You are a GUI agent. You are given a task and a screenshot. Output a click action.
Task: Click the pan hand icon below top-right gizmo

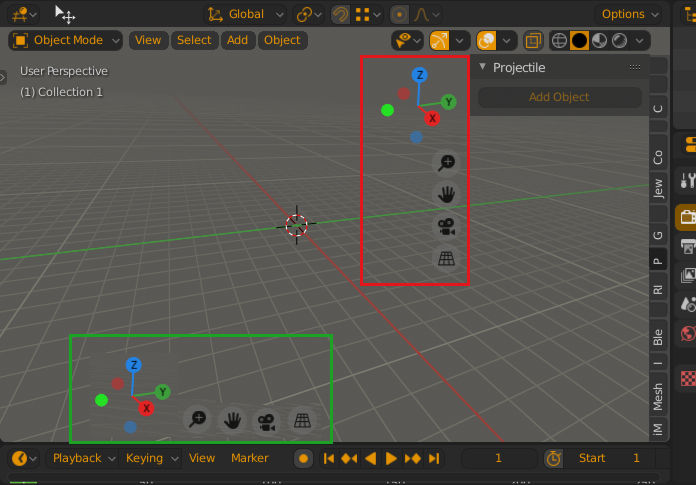click(x=446, y=195)
